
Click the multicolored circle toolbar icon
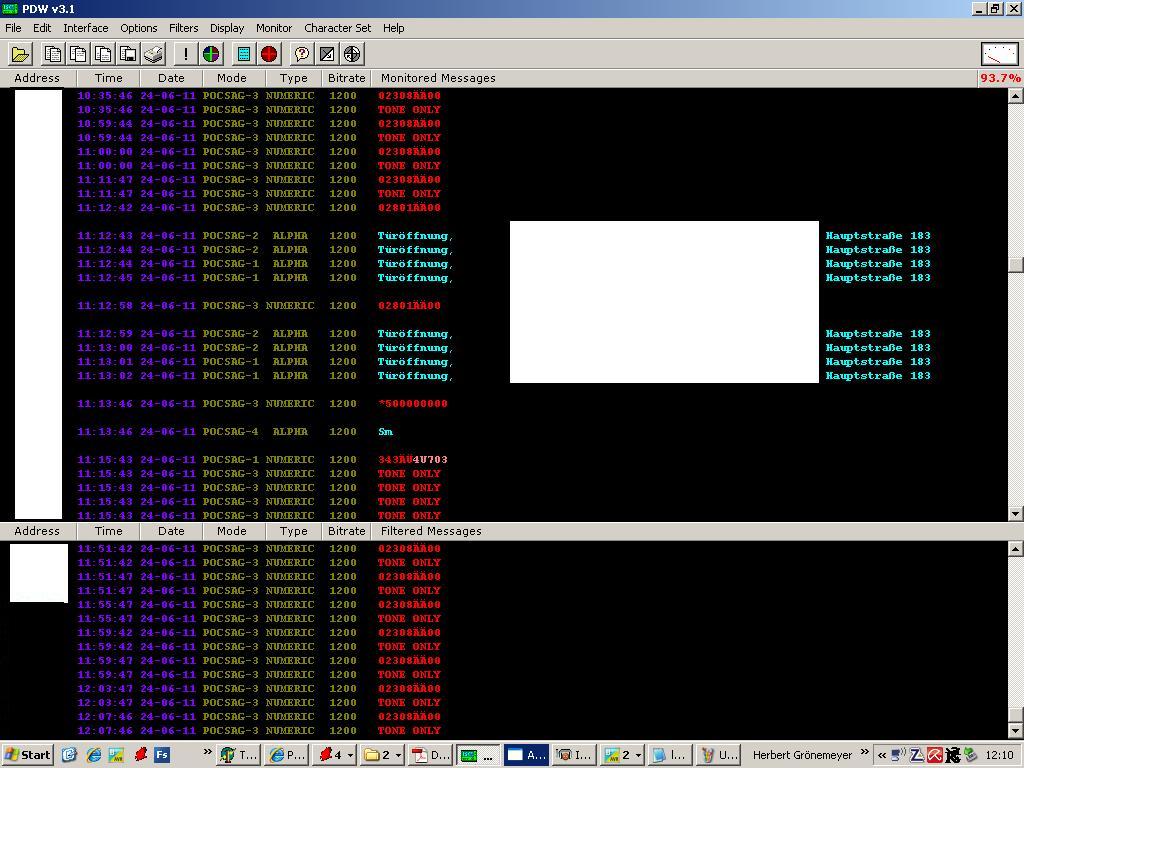coord(211,54)
